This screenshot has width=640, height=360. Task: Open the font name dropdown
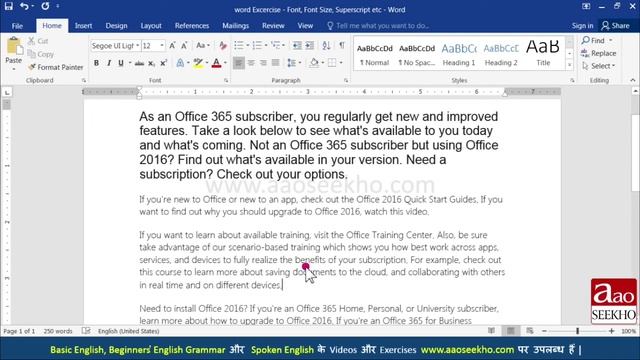tap(138, 46)
